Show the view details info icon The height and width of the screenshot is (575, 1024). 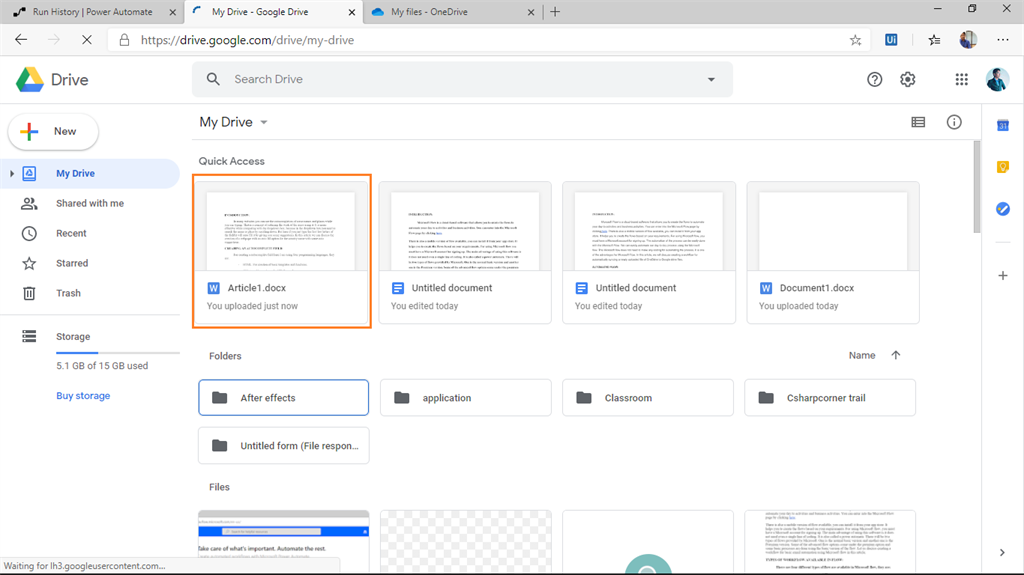coord(954,122)
